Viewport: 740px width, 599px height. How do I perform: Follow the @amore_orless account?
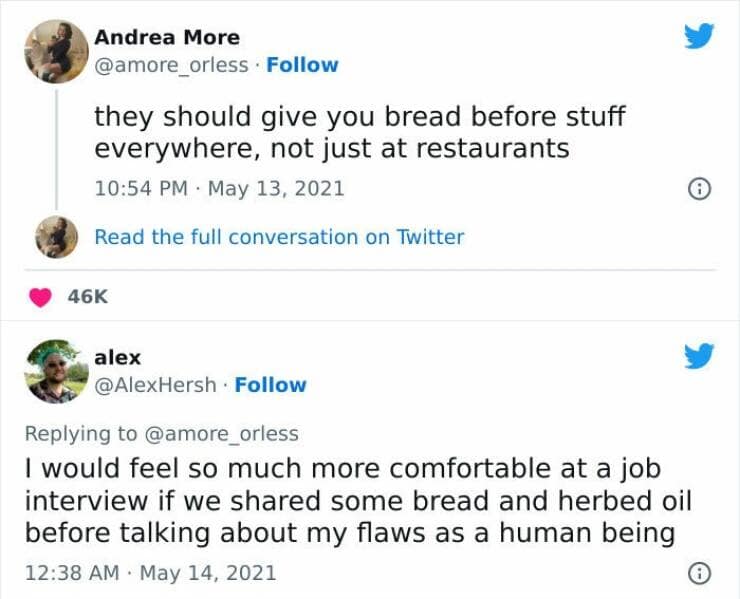click(x=302, y=65)
